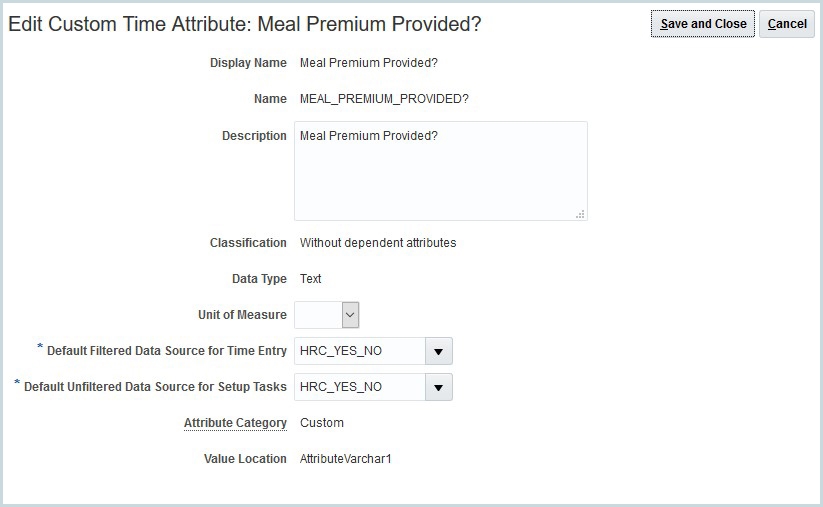Click the Description box resize handle

tap(581, 214)
